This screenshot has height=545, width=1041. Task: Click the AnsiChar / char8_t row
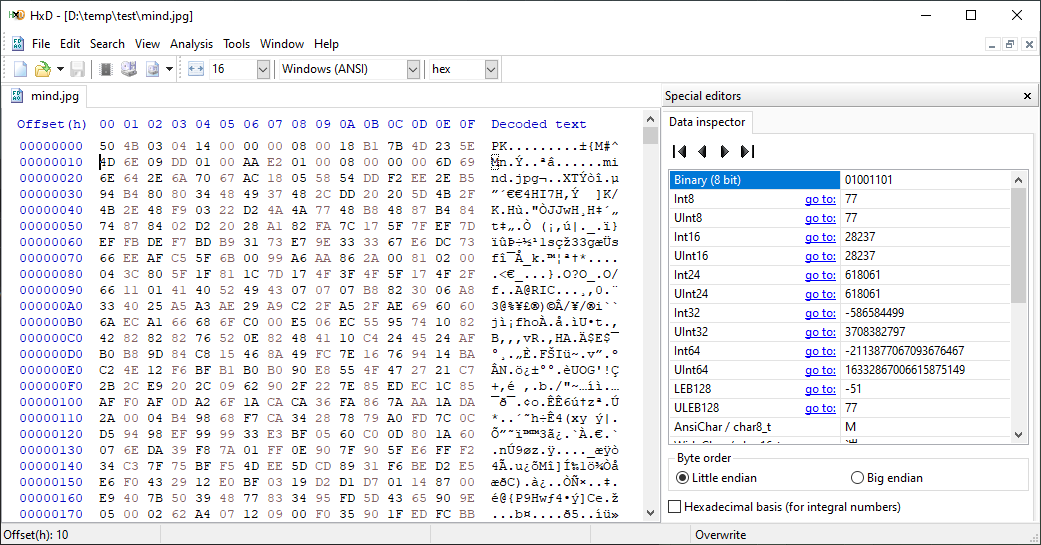pyautogui.click(x=840, y=427)
